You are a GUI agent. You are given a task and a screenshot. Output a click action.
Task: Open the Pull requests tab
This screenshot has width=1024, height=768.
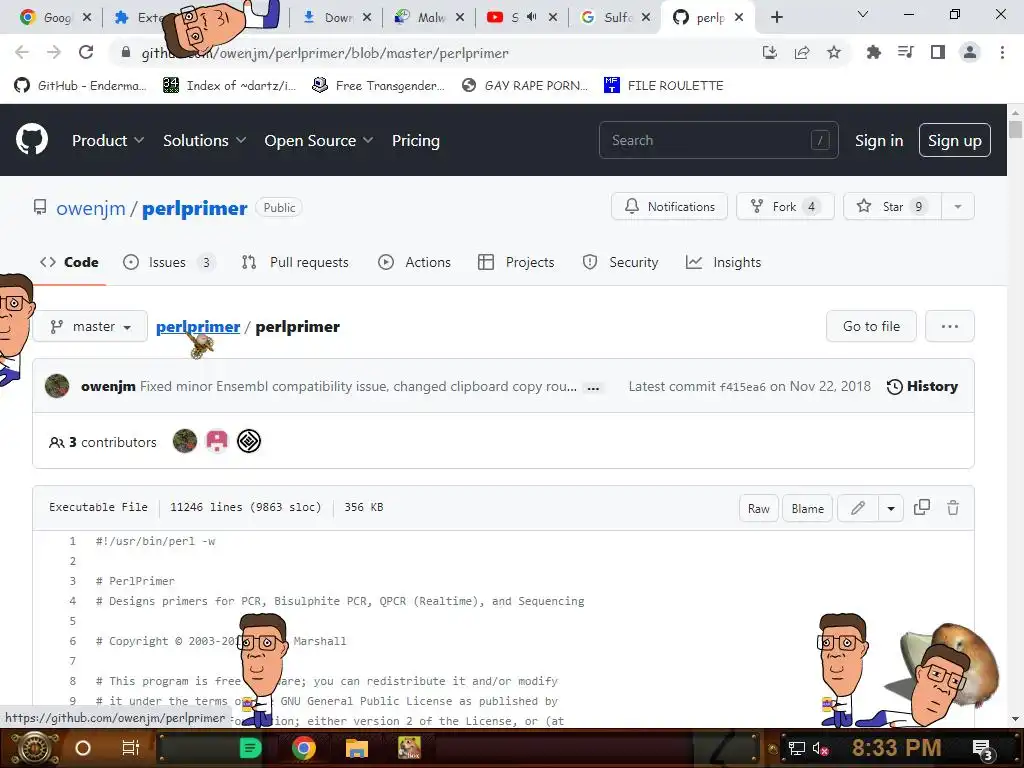coord(295,262)
